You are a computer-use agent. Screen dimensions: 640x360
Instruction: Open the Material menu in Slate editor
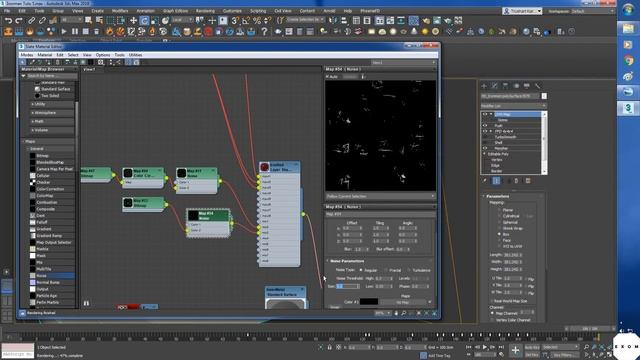coord(44,55)
